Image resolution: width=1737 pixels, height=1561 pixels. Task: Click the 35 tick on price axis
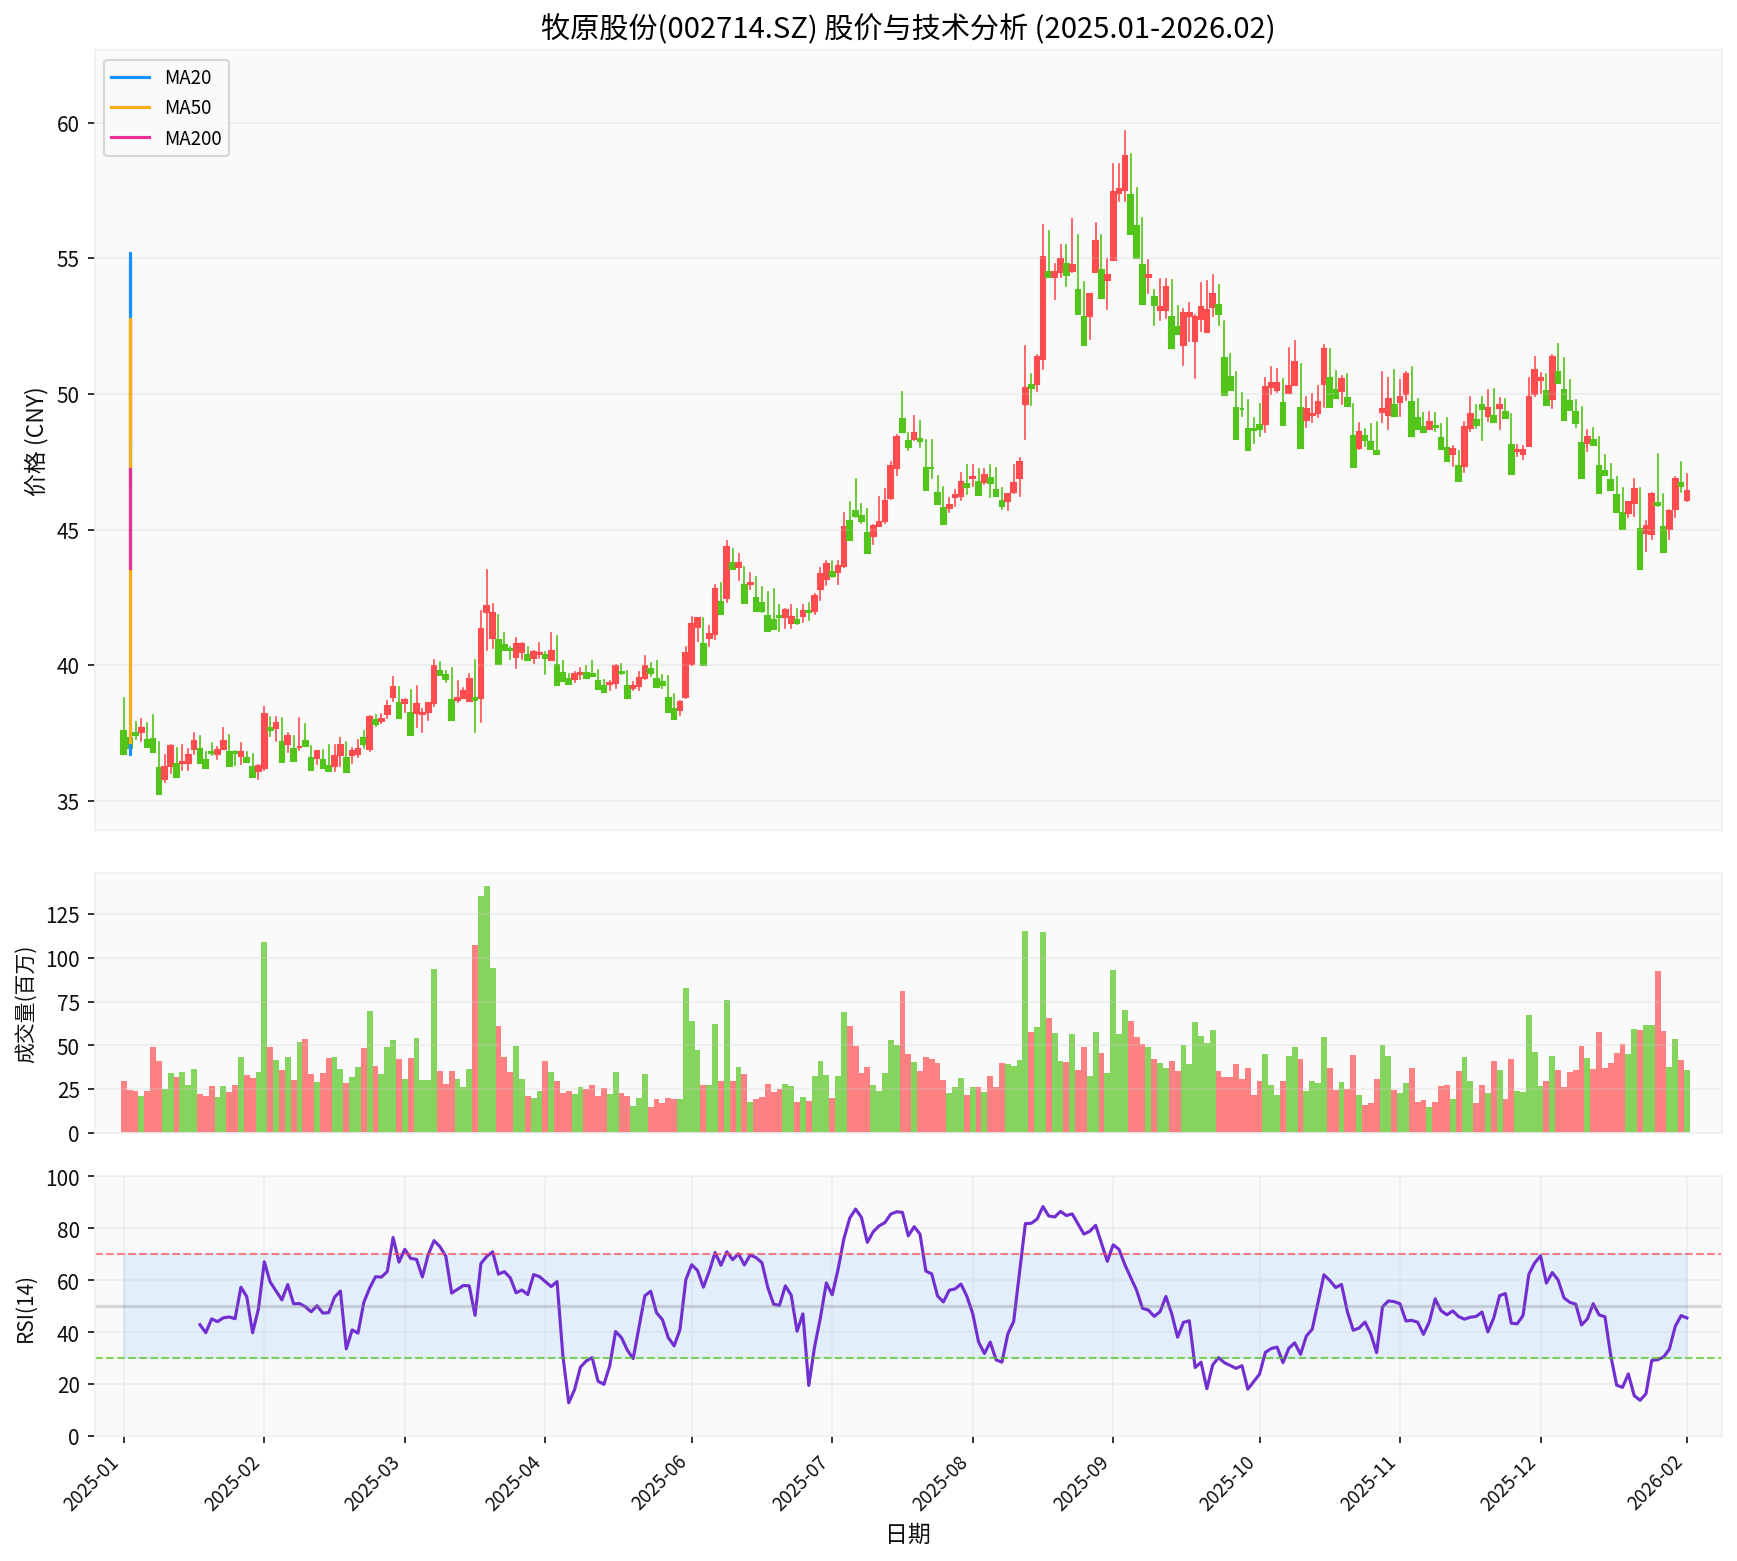(68, 801)
